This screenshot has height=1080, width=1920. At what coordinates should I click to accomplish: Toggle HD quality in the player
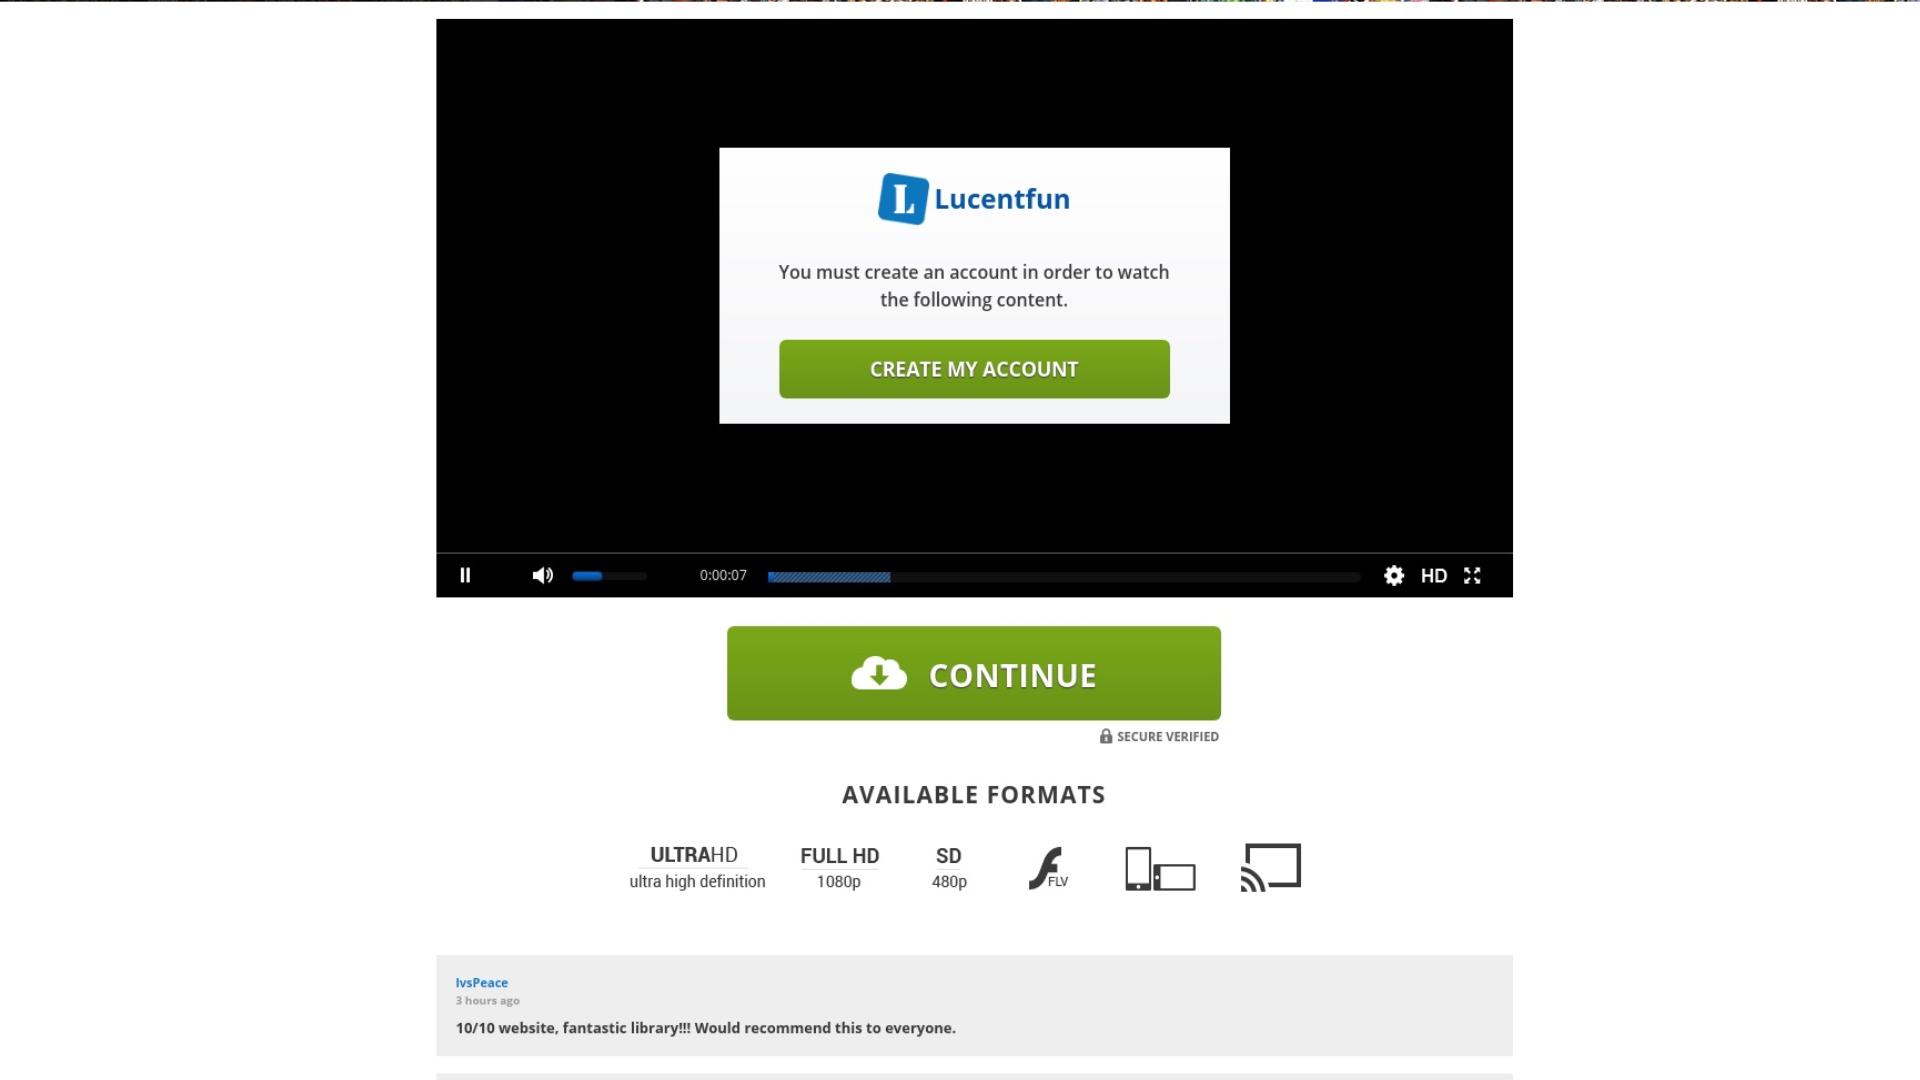(x=1434, y=576)
